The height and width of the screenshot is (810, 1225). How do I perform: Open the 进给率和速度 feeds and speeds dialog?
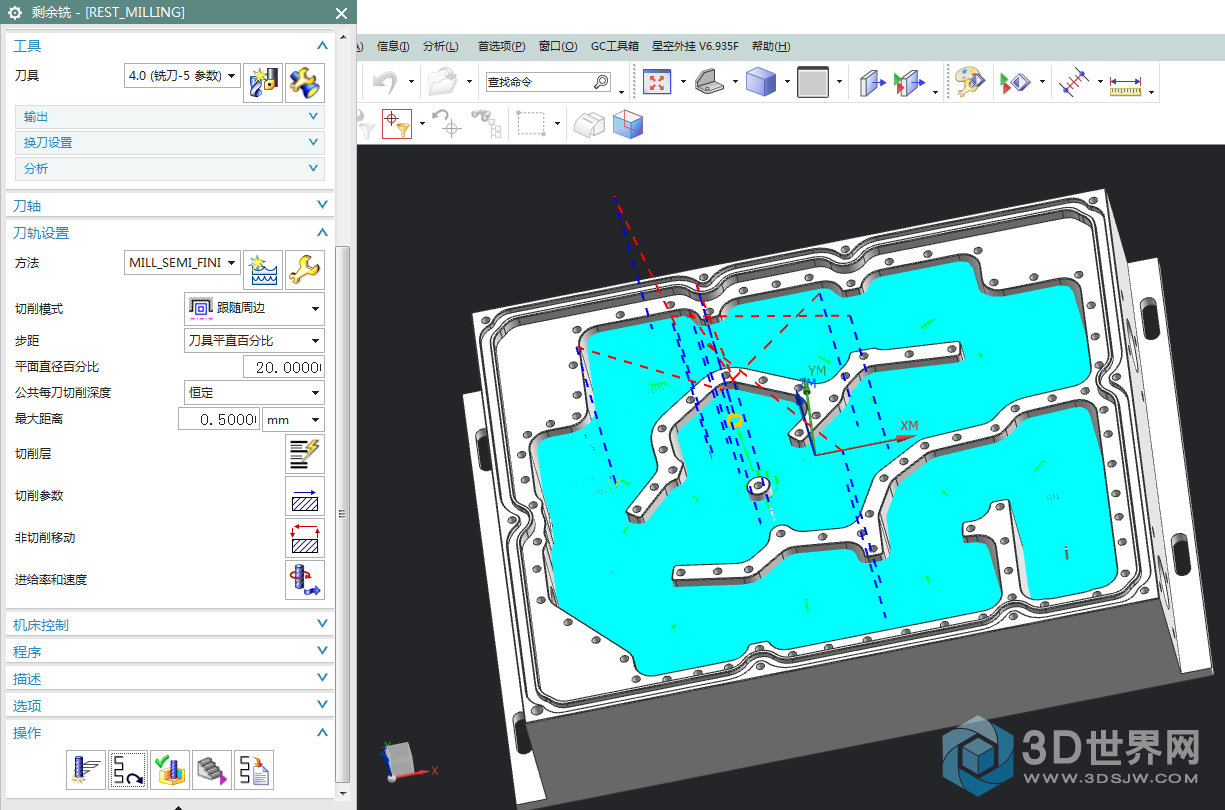tap(305, 580)
